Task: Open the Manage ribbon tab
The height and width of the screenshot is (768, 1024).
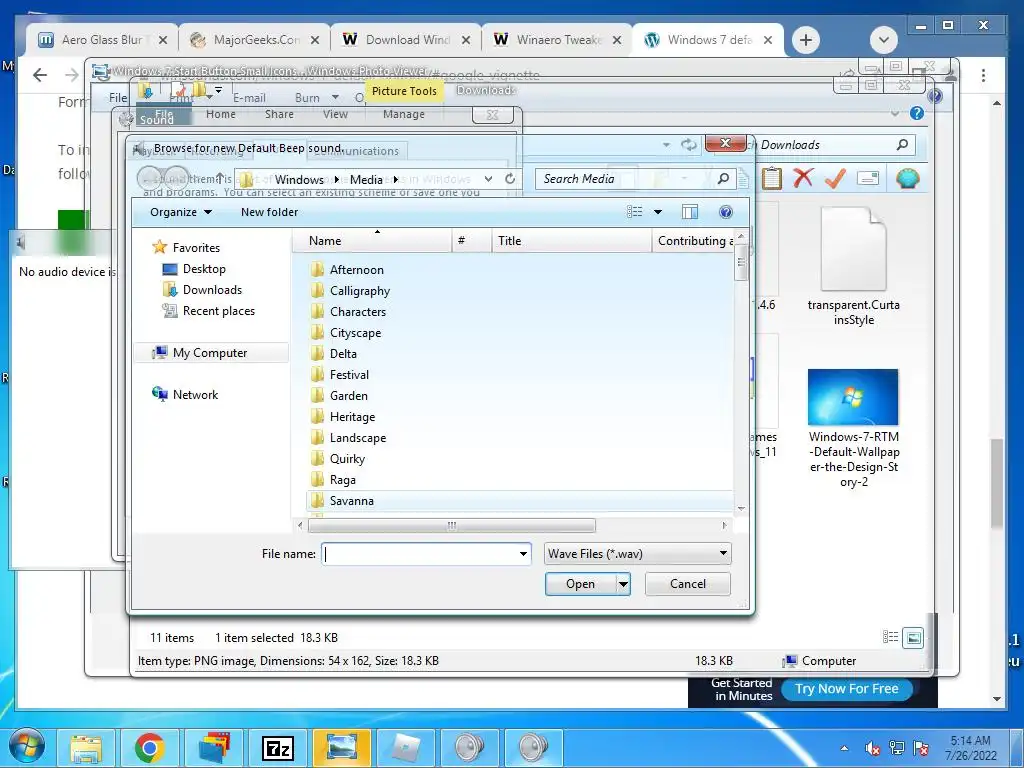Action: click(x=404, y=114)
